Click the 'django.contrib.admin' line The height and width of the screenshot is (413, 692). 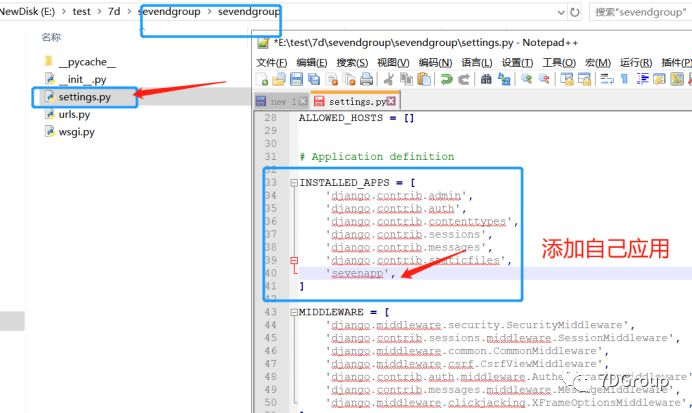coord(399,195)
